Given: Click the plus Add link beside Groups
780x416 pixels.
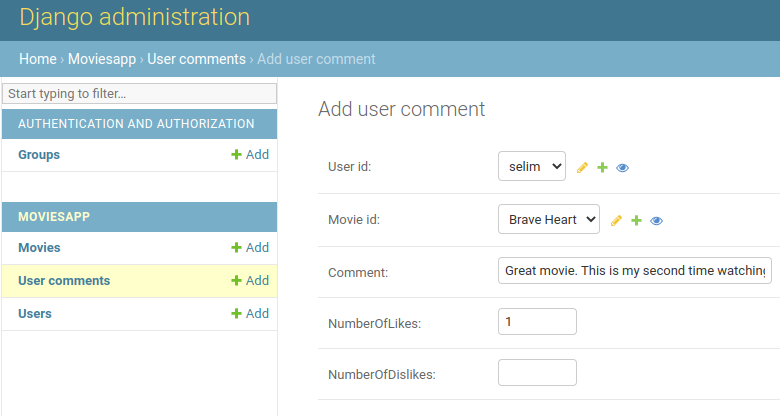Looking at the screenshot, I should tap(250, 155).
